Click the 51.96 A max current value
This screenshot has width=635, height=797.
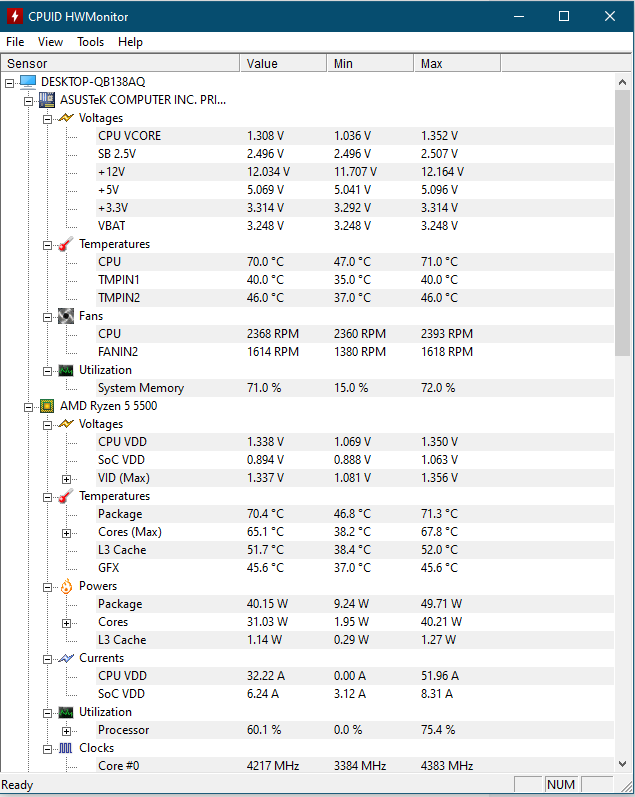pos(440,676)
